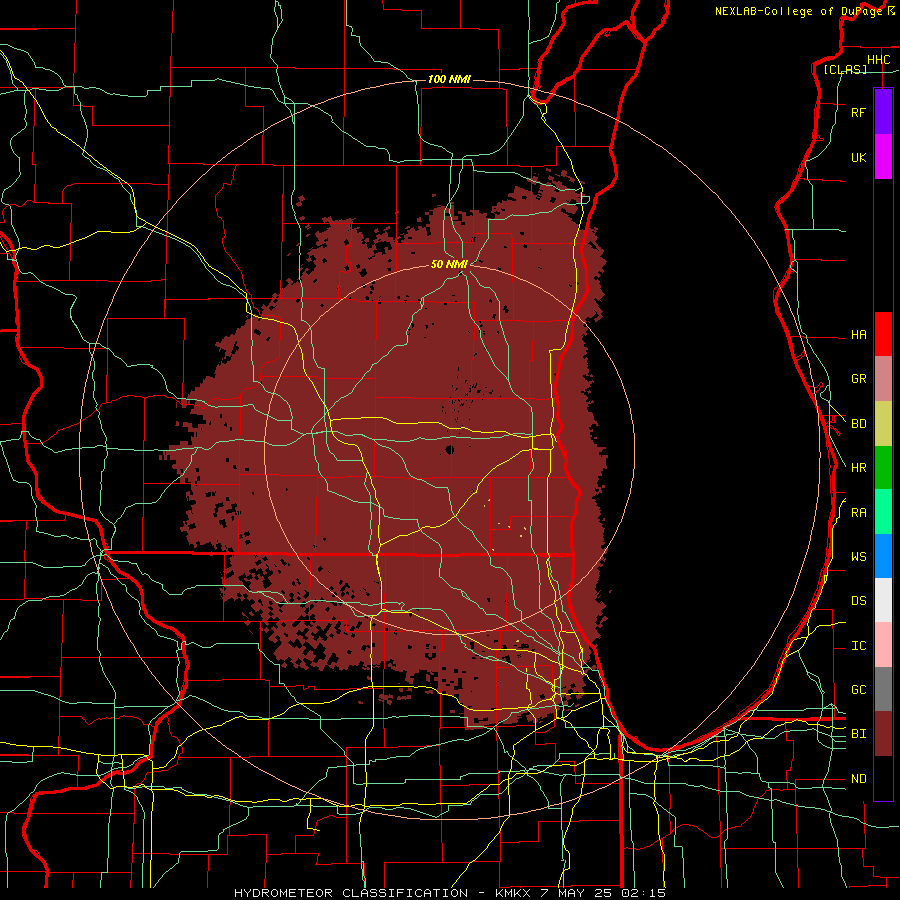Click the WS legend label
Image resolution: width=900 pixels, height=900 pixels.
click(x=859, y=557)
